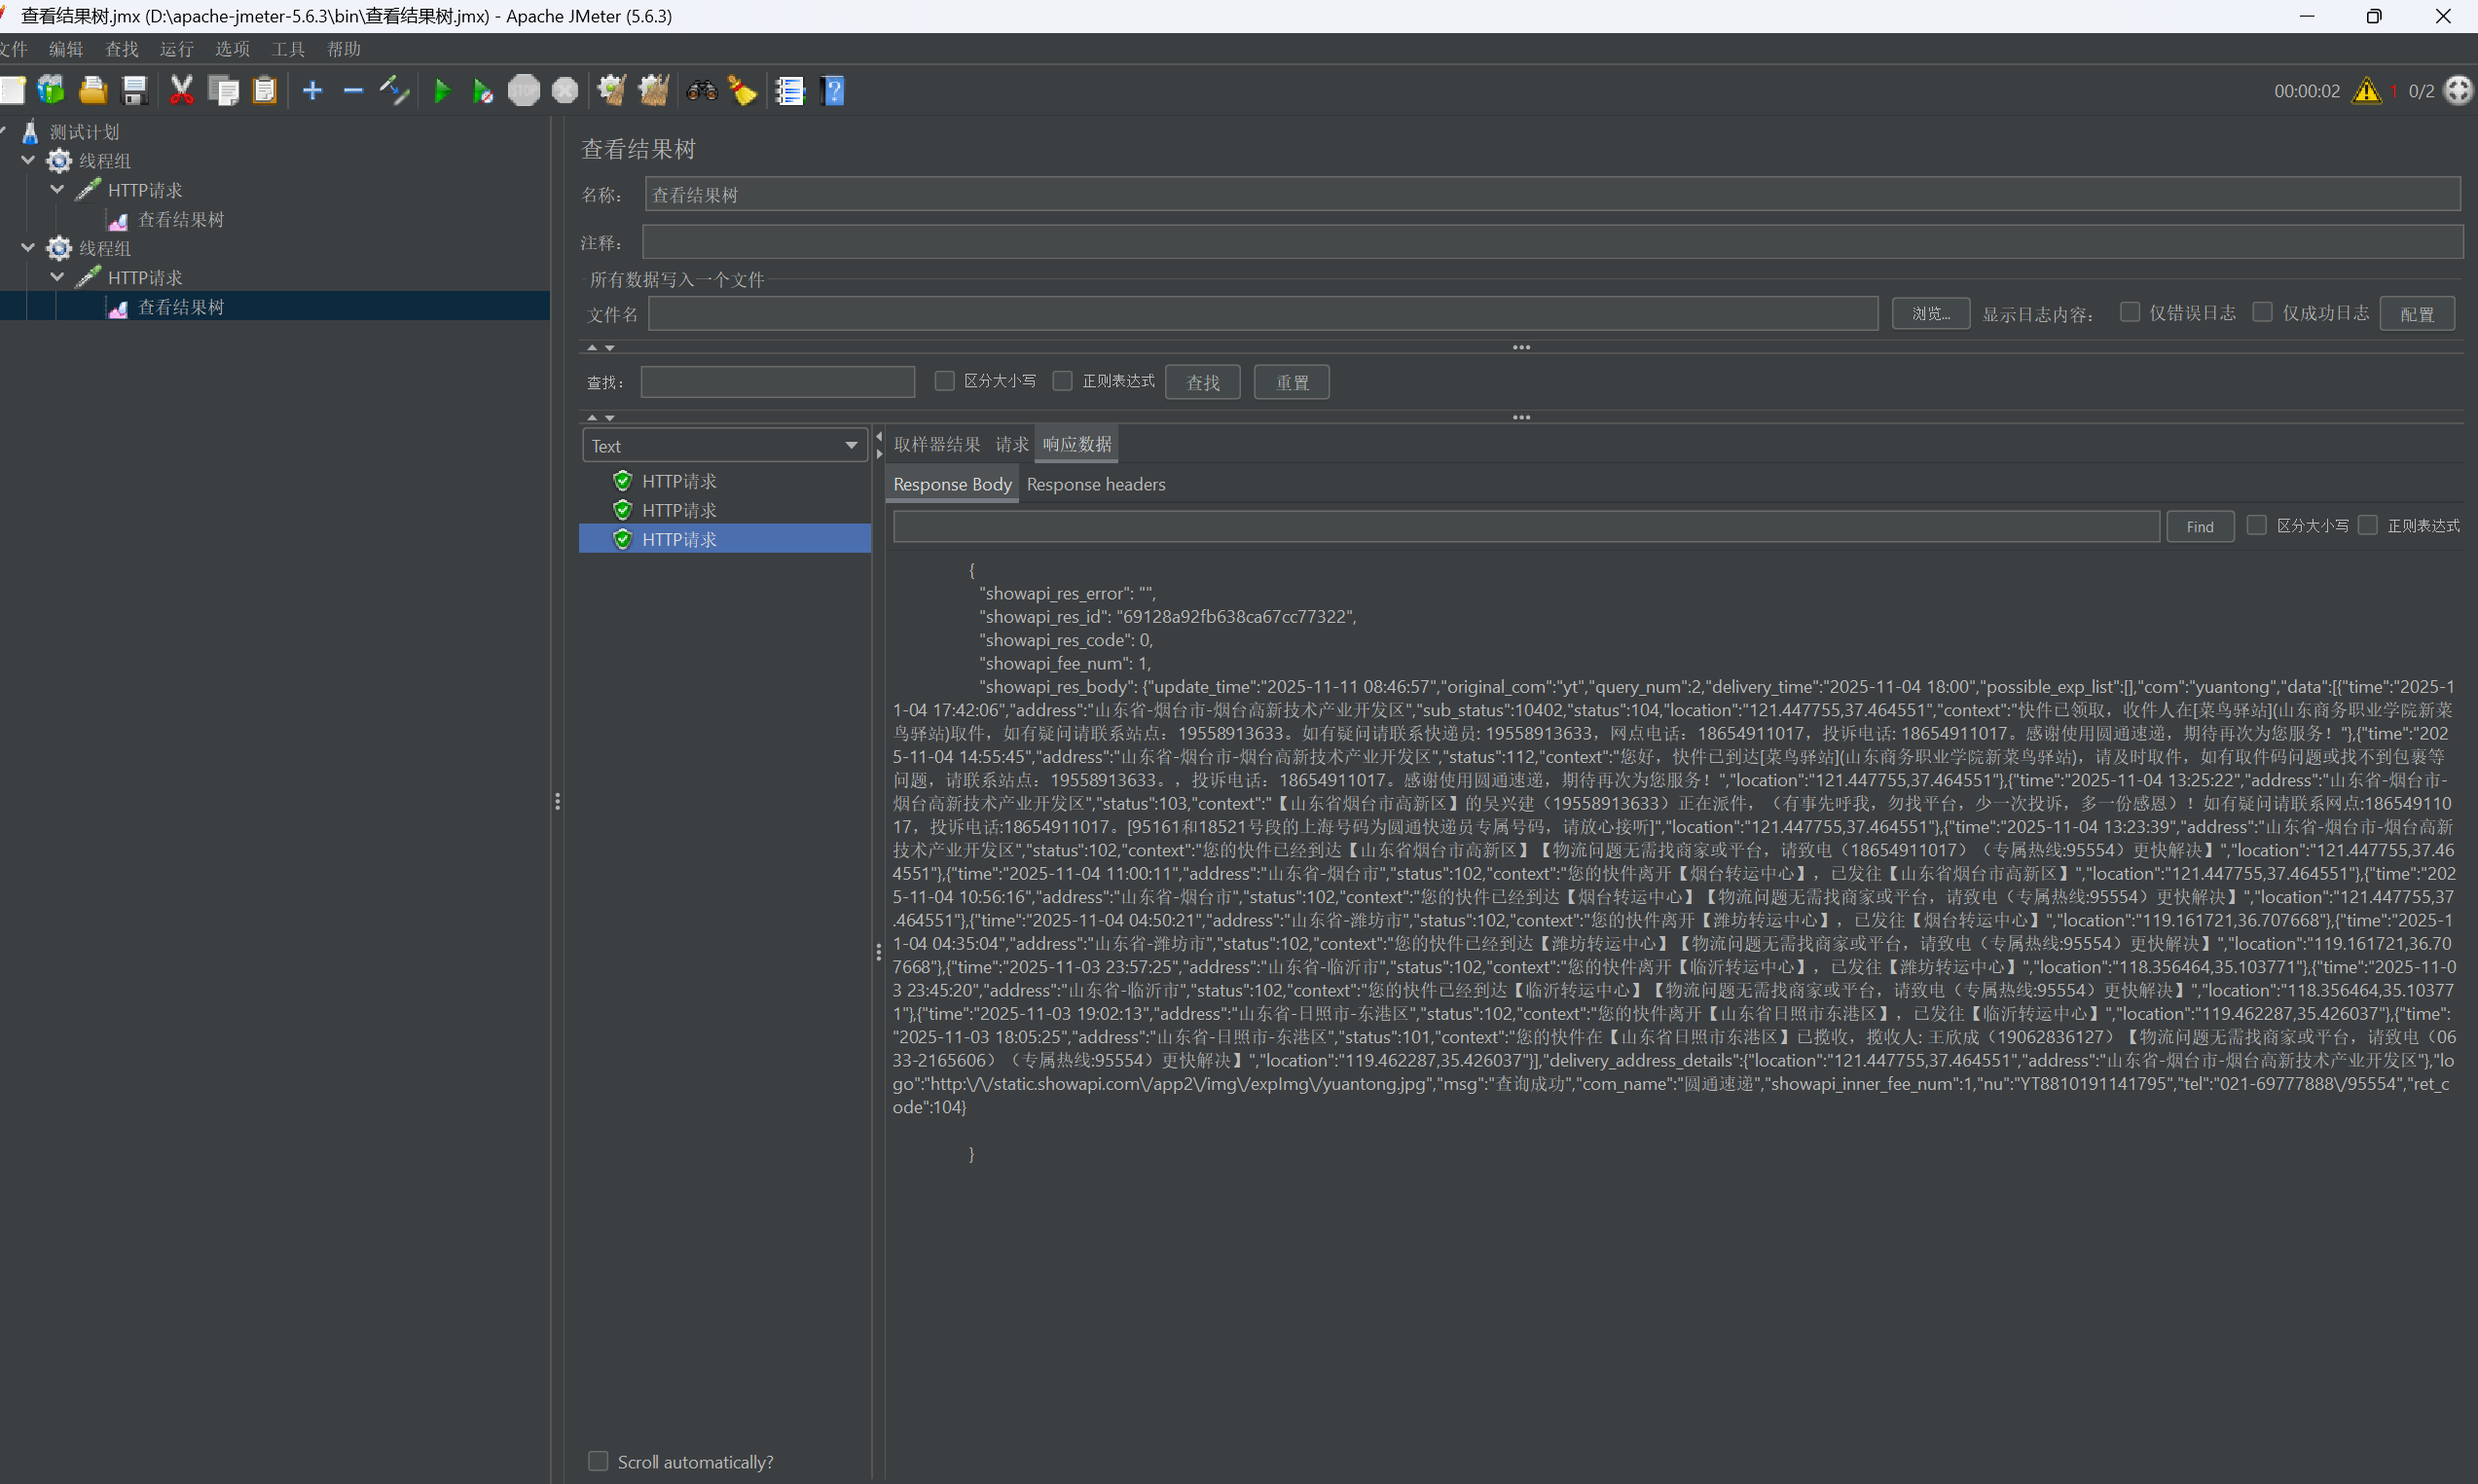Open the 运行 menu
The height and width of the screenshot is (1484, 2478).
[x=176, y=49]
